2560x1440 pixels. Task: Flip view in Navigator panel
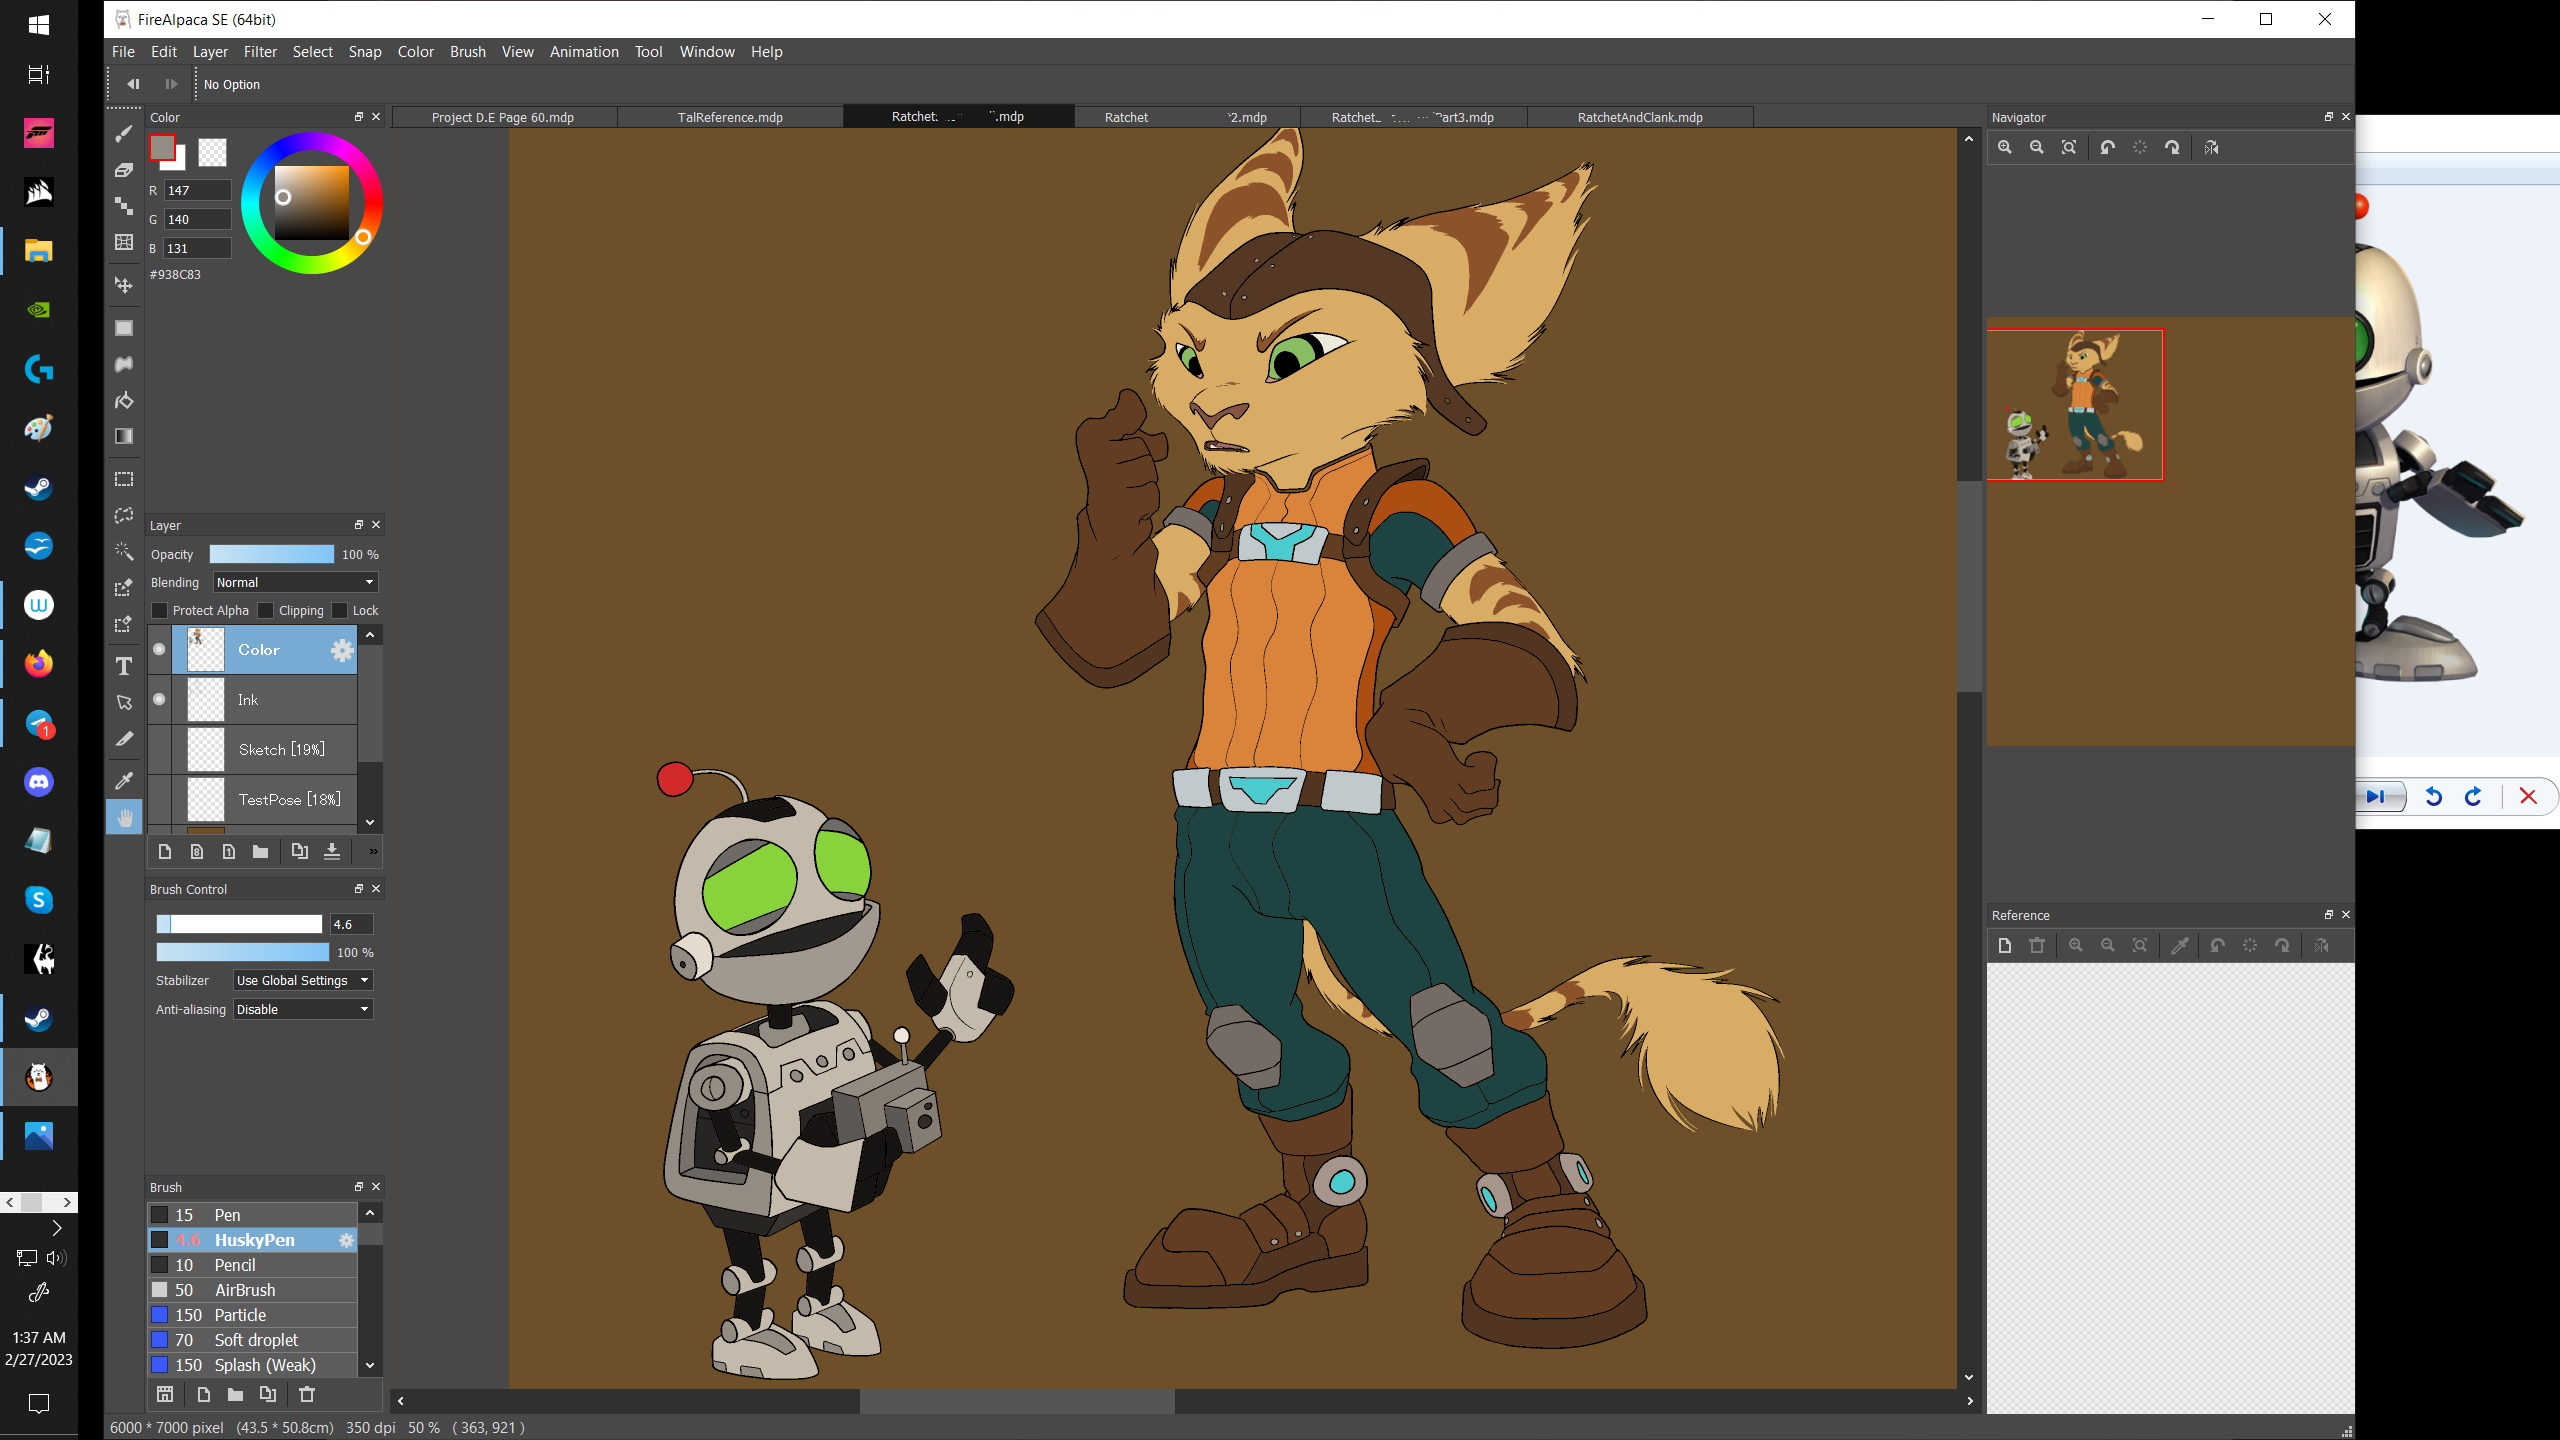pyautogui.click(x=2211, y=147)
